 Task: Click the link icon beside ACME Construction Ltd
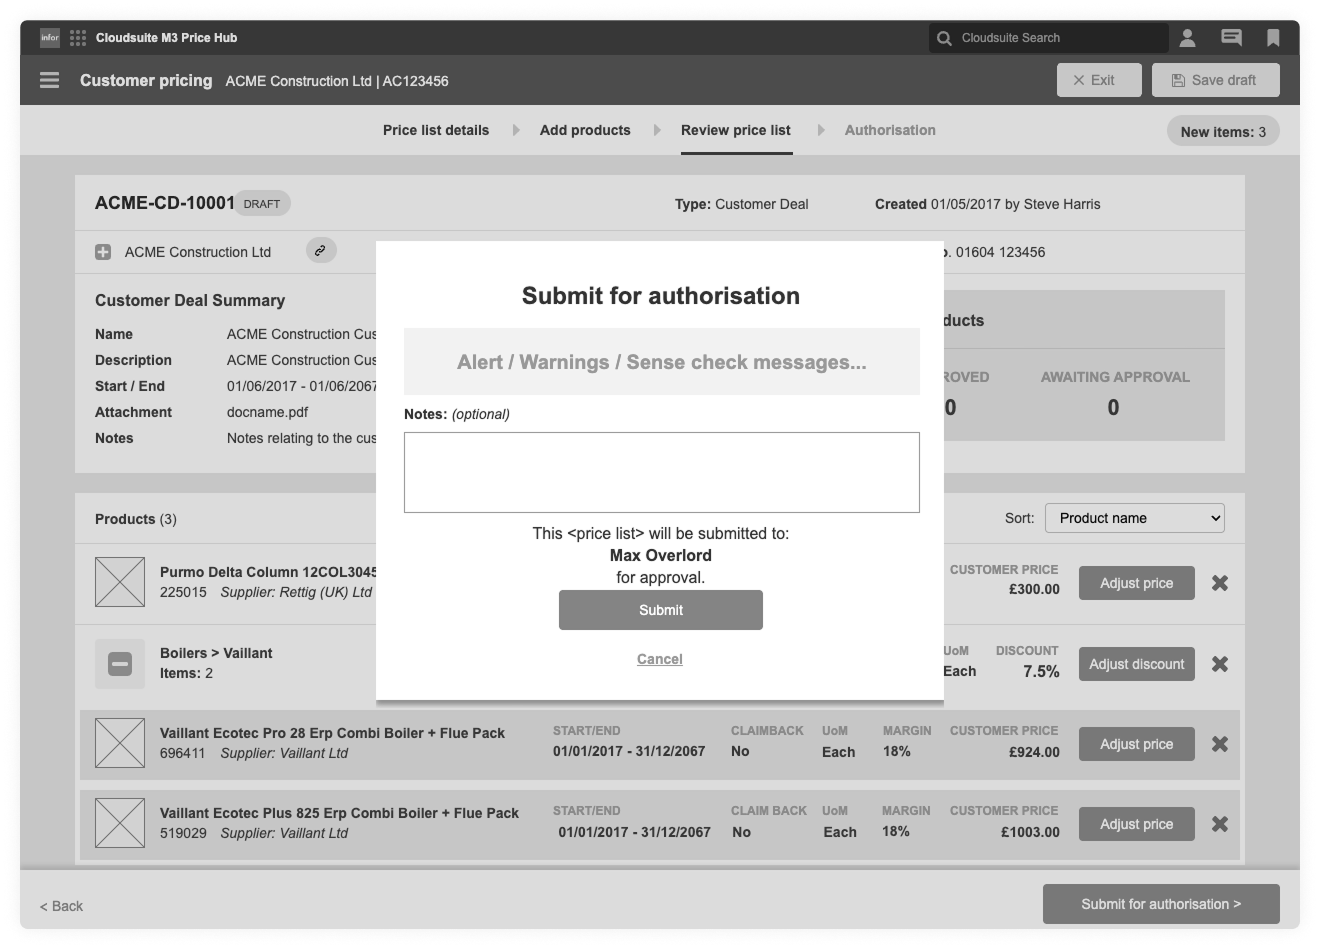tap(321, 251)
